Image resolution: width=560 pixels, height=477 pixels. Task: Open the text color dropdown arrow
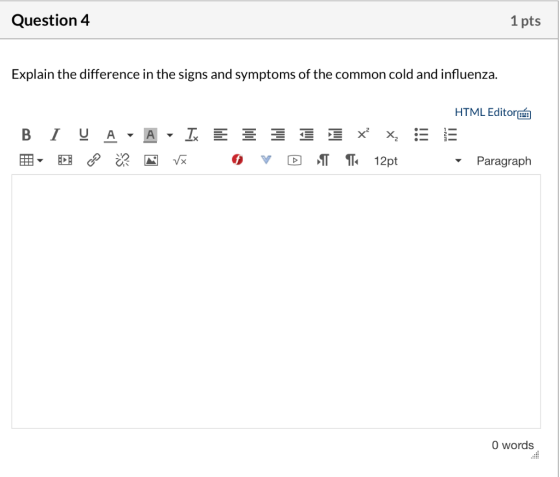click(130, 135)
